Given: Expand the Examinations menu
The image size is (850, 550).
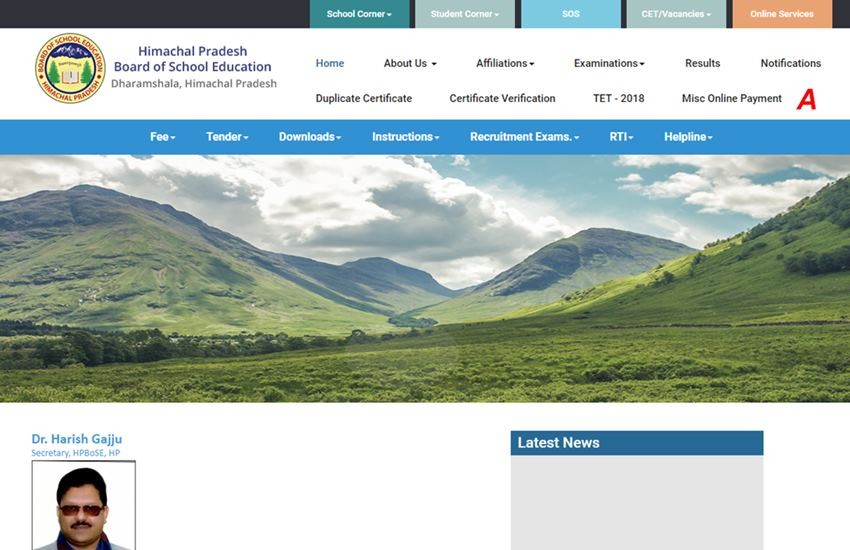Looking at the screenshot, I should (x=609, y=63).
